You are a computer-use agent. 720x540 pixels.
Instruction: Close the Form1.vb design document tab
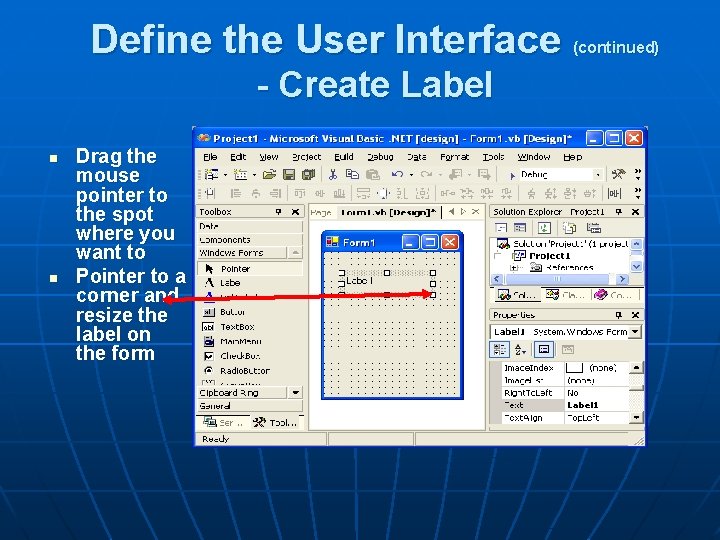click(x=476, y=212)
